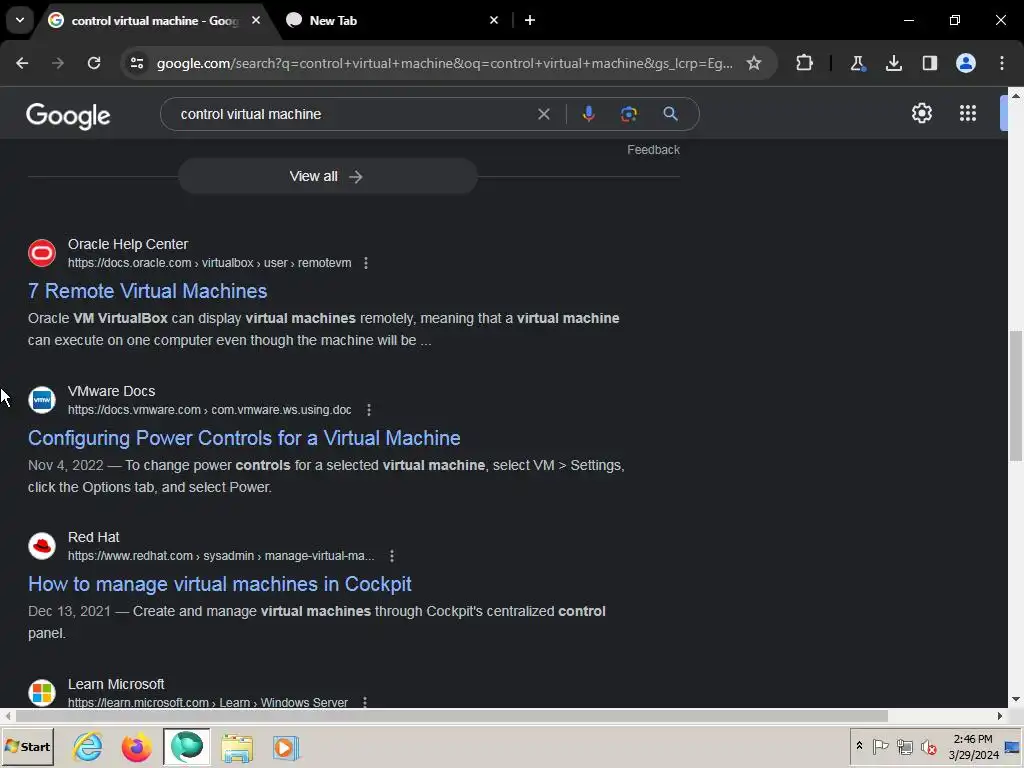Click the docs.oracle.com URL breadcrumb
The height and width of the screenshot is (768, 1024).
(x=210, y=263)
